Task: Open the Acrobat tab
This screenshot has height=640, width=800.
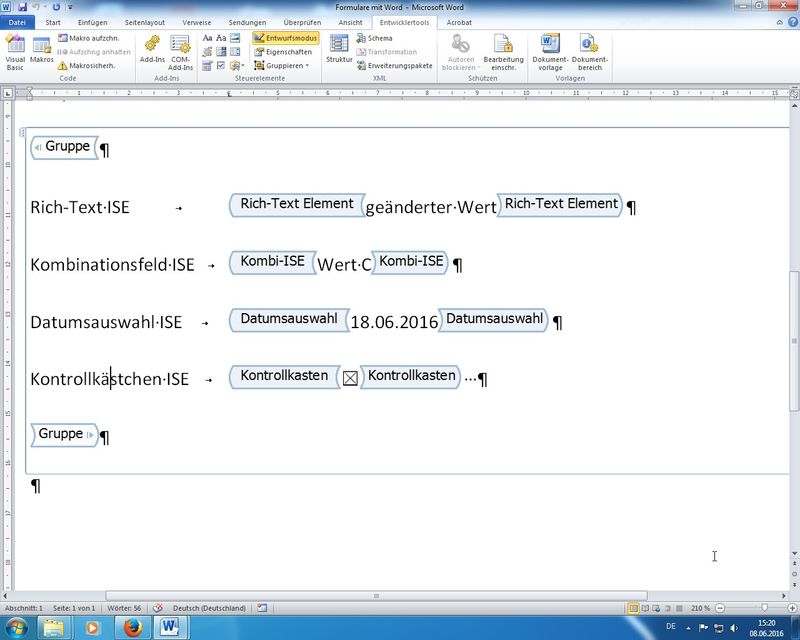Action: click(x=459, y=22)
